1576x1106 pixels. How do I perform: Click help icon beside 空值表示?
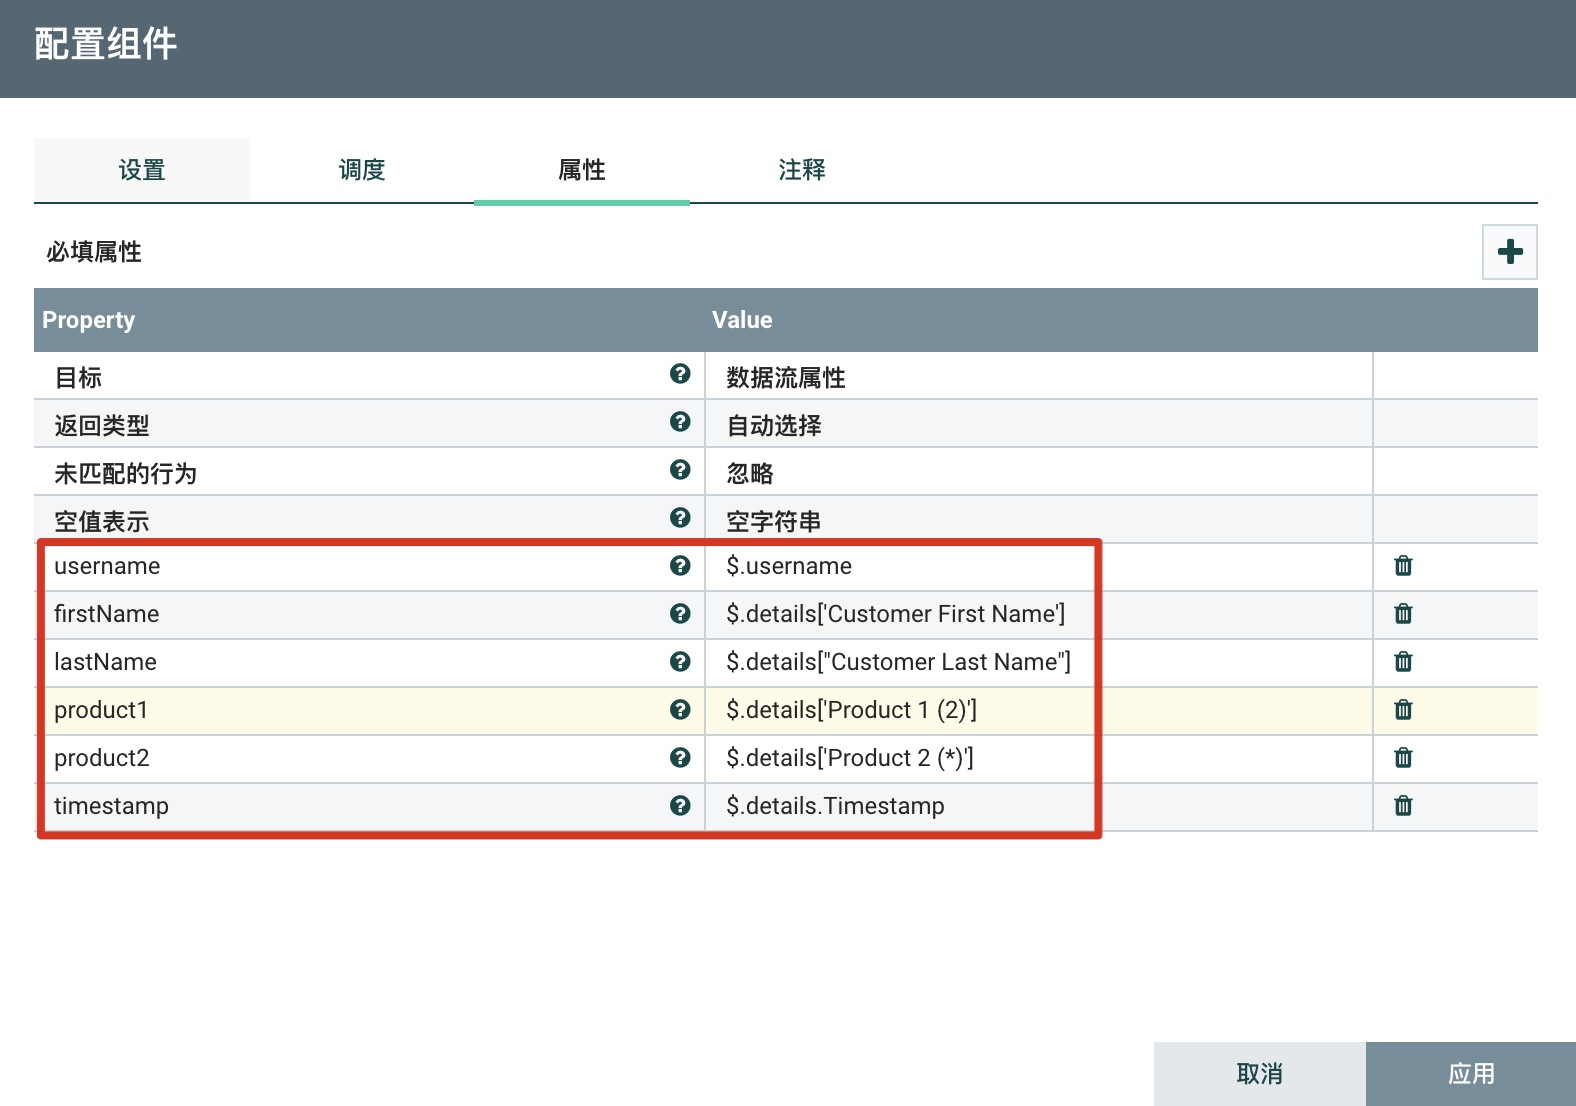click(680, 518)
